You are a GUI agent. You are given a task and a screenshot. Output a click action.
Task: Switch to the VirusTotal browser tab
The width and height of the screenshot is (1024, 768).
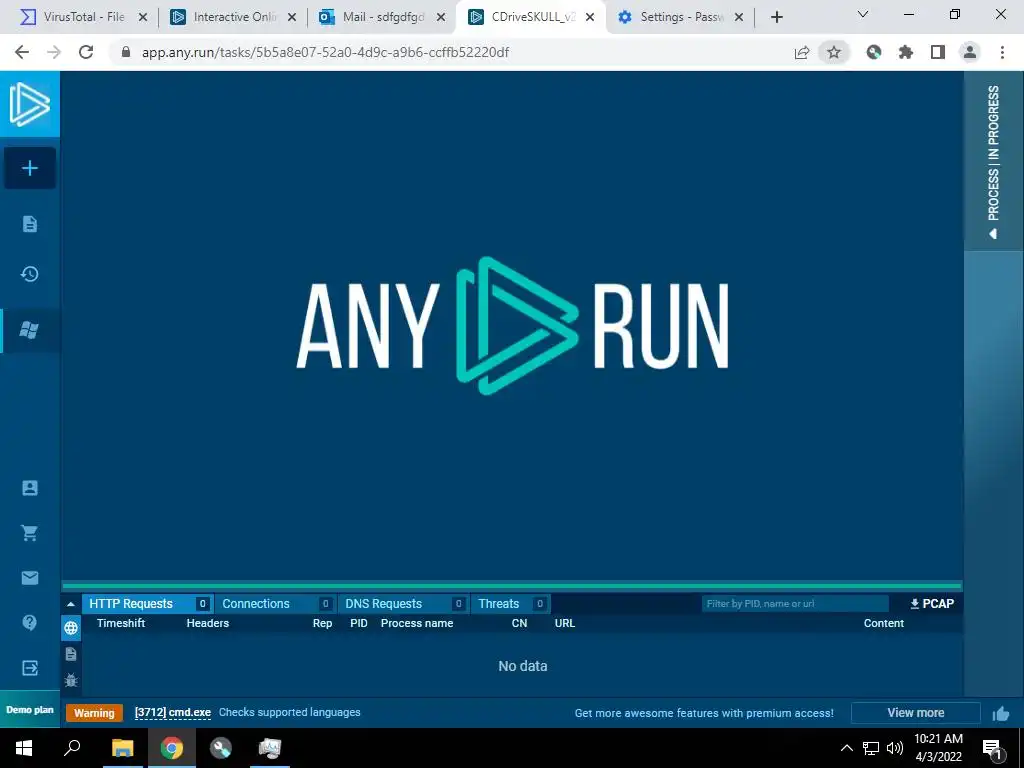(82, 17)
